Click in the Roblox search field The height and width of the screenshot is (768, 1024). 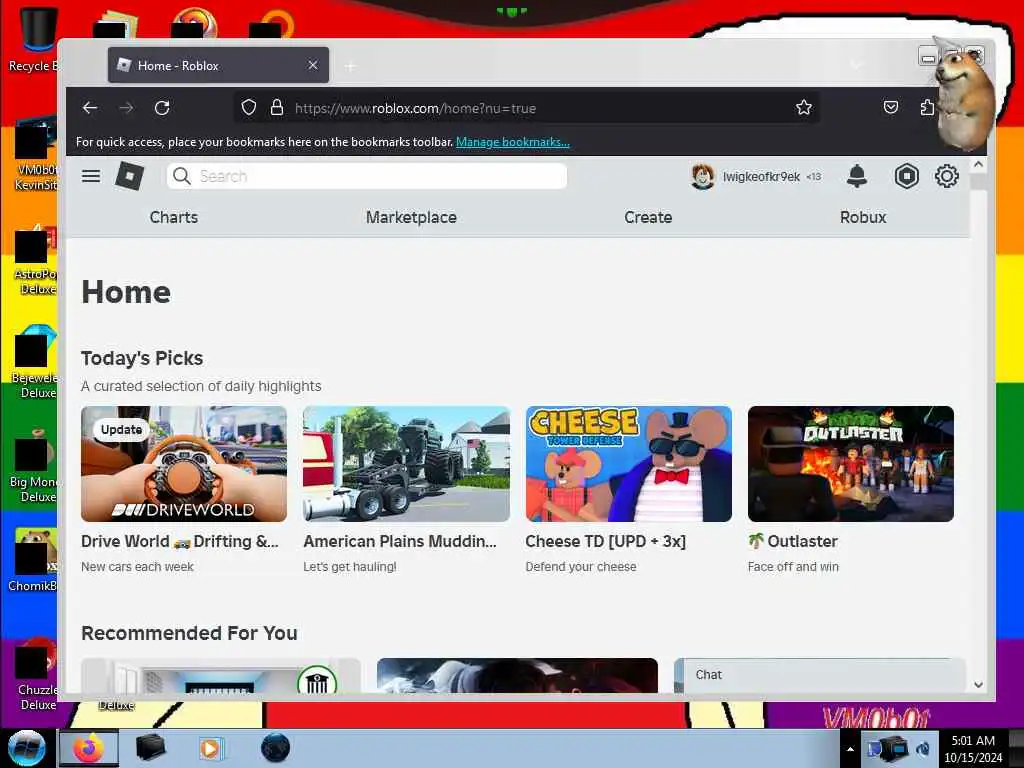click(x=367, y=176)
